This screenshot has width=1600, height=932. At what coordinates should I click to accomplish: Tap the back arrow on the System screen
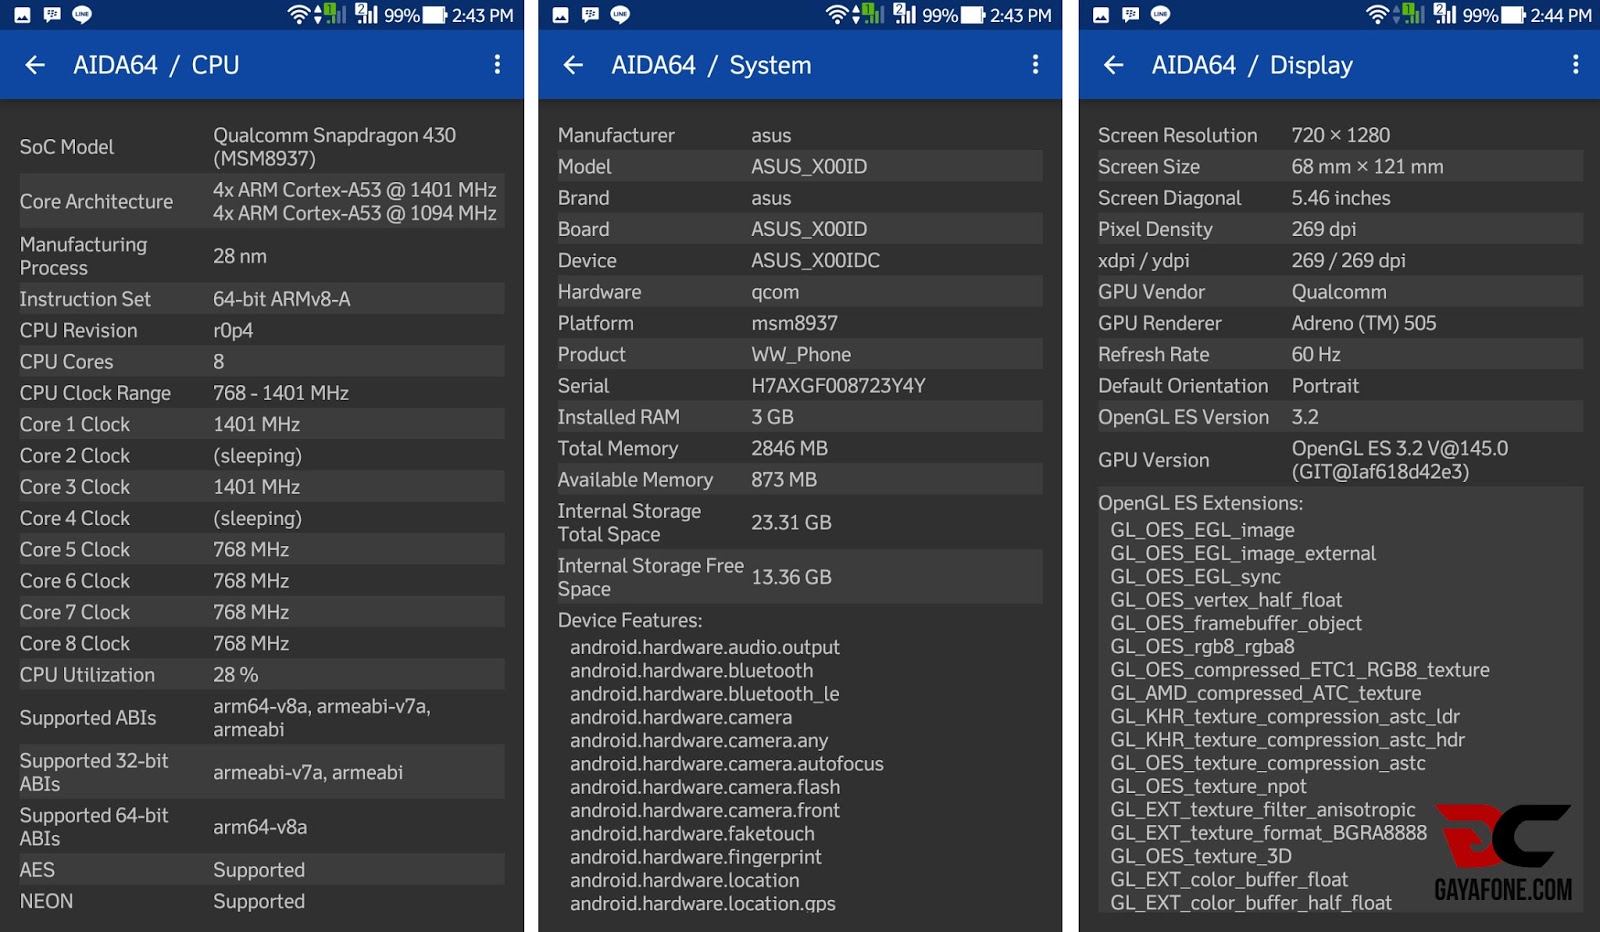[x=573, y=65]
